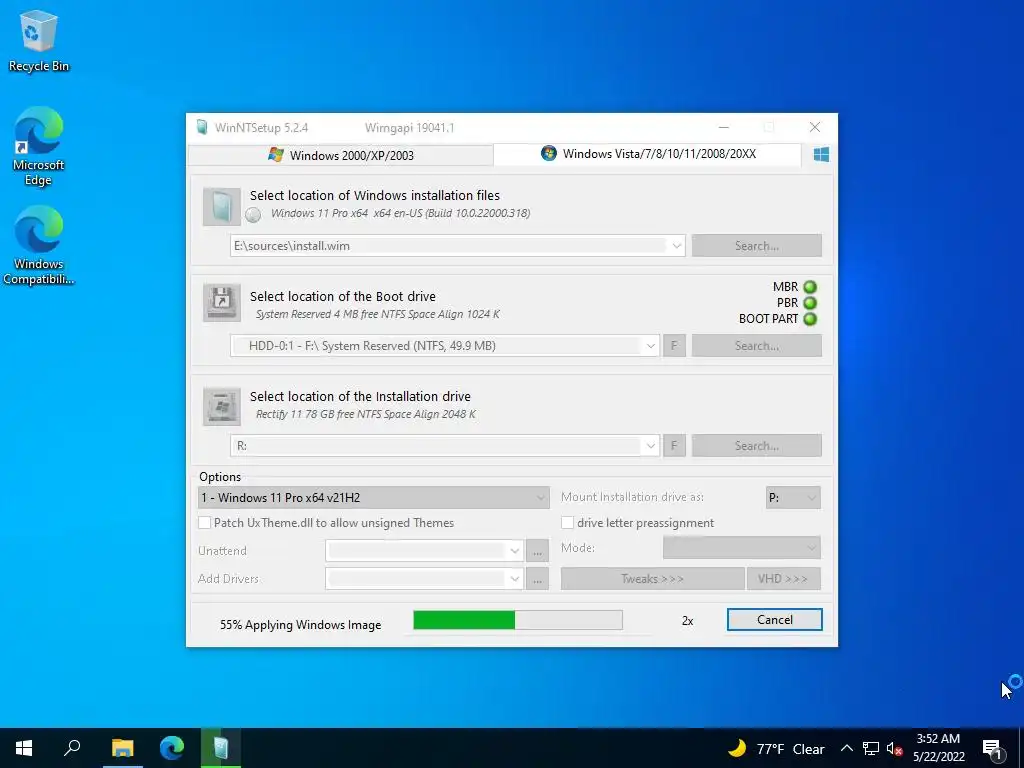1024x768 pixels.
Task: Click the F format button for Installation drive
Action: pyautogui.click(x=674, y=446)
